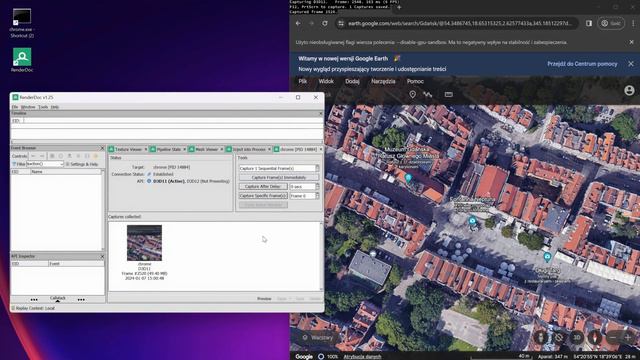640x360 pixels.
Task: Open the Widok menu in Google Earth
Action: [x=326, y=81]
